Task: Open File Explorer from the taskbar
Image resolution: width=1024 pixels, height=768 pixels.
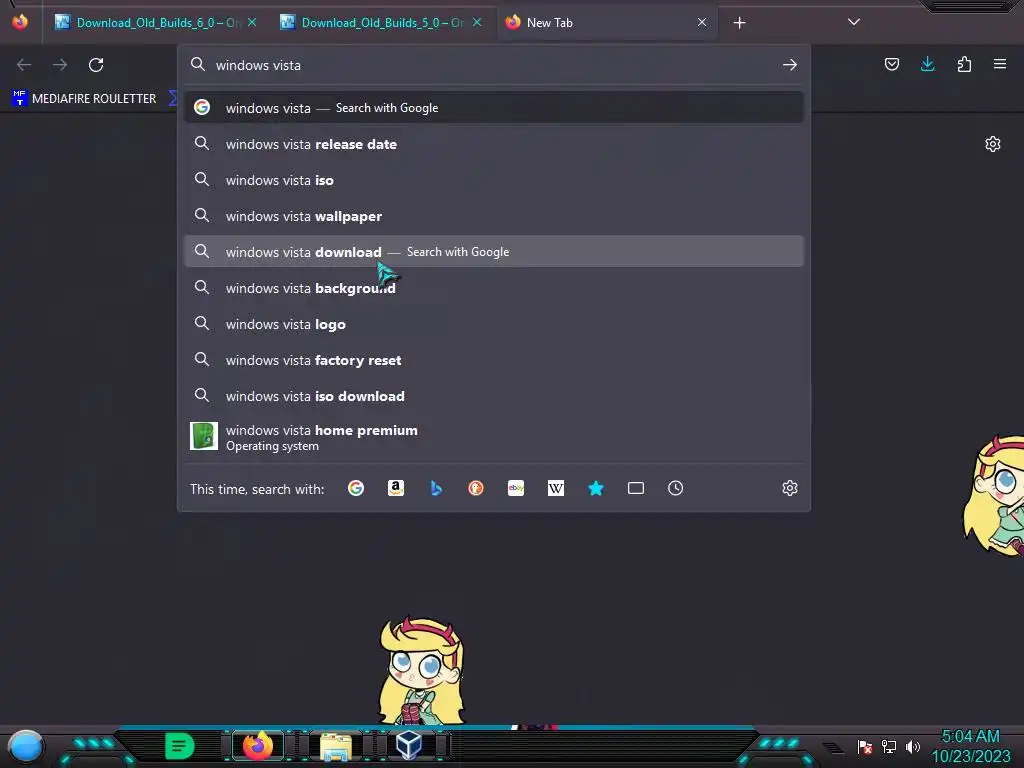Action: tap(336, 747)
